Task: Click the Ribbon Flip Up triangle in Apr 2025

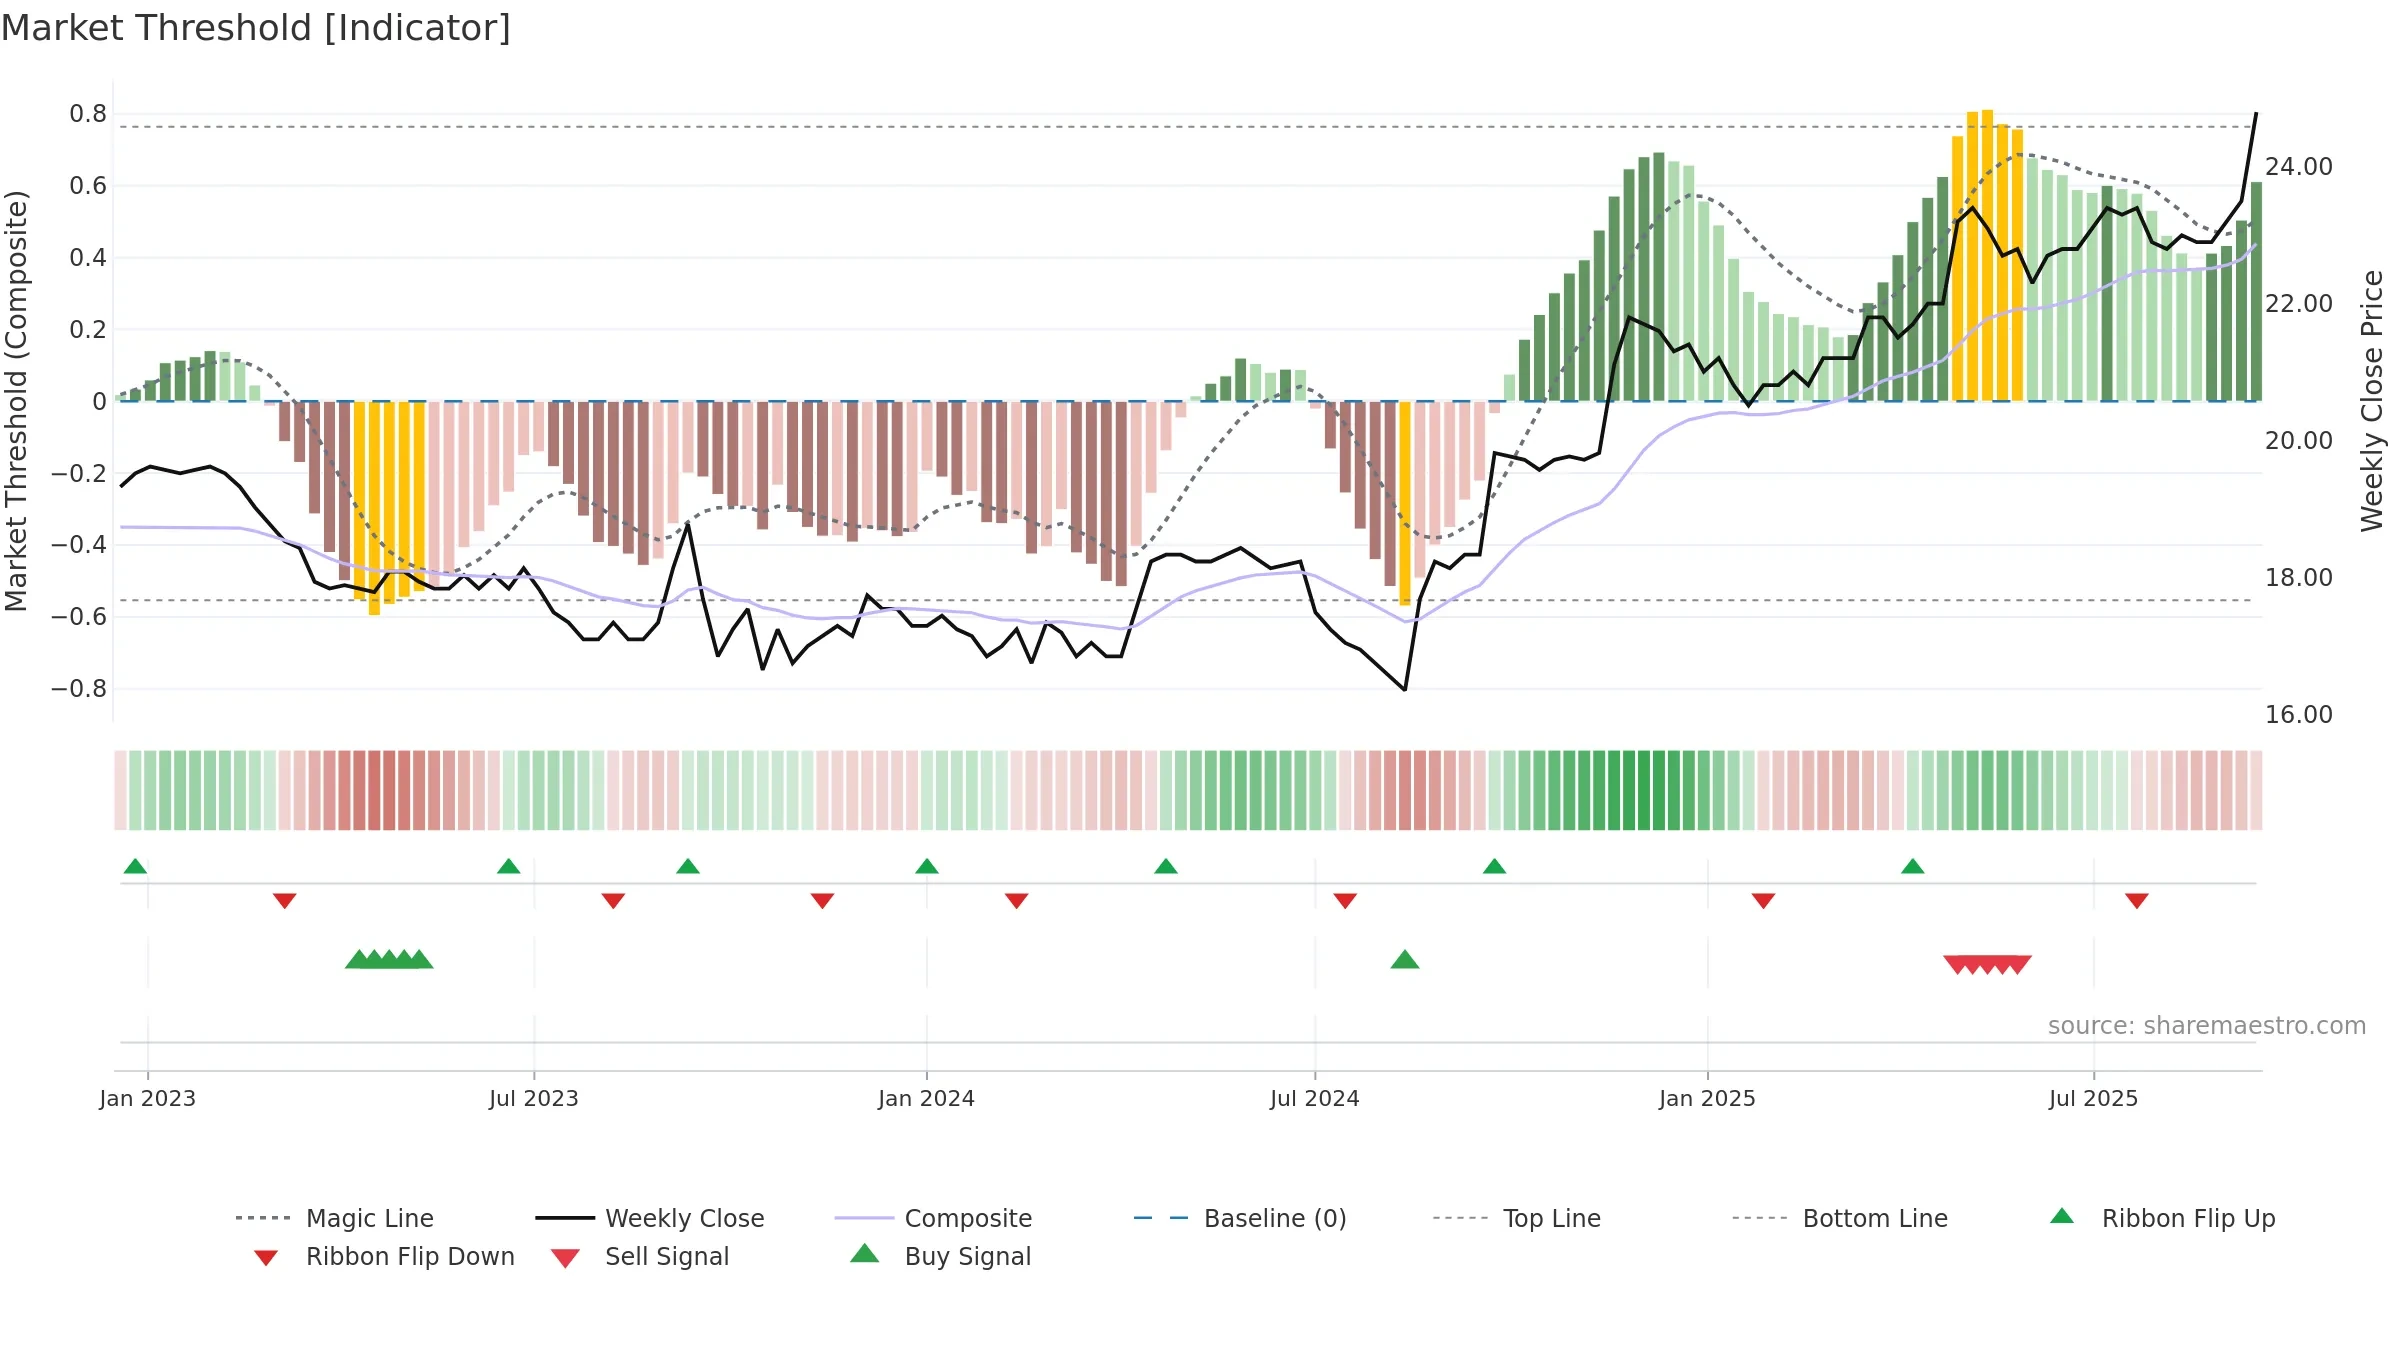Action: (1913, 866)
